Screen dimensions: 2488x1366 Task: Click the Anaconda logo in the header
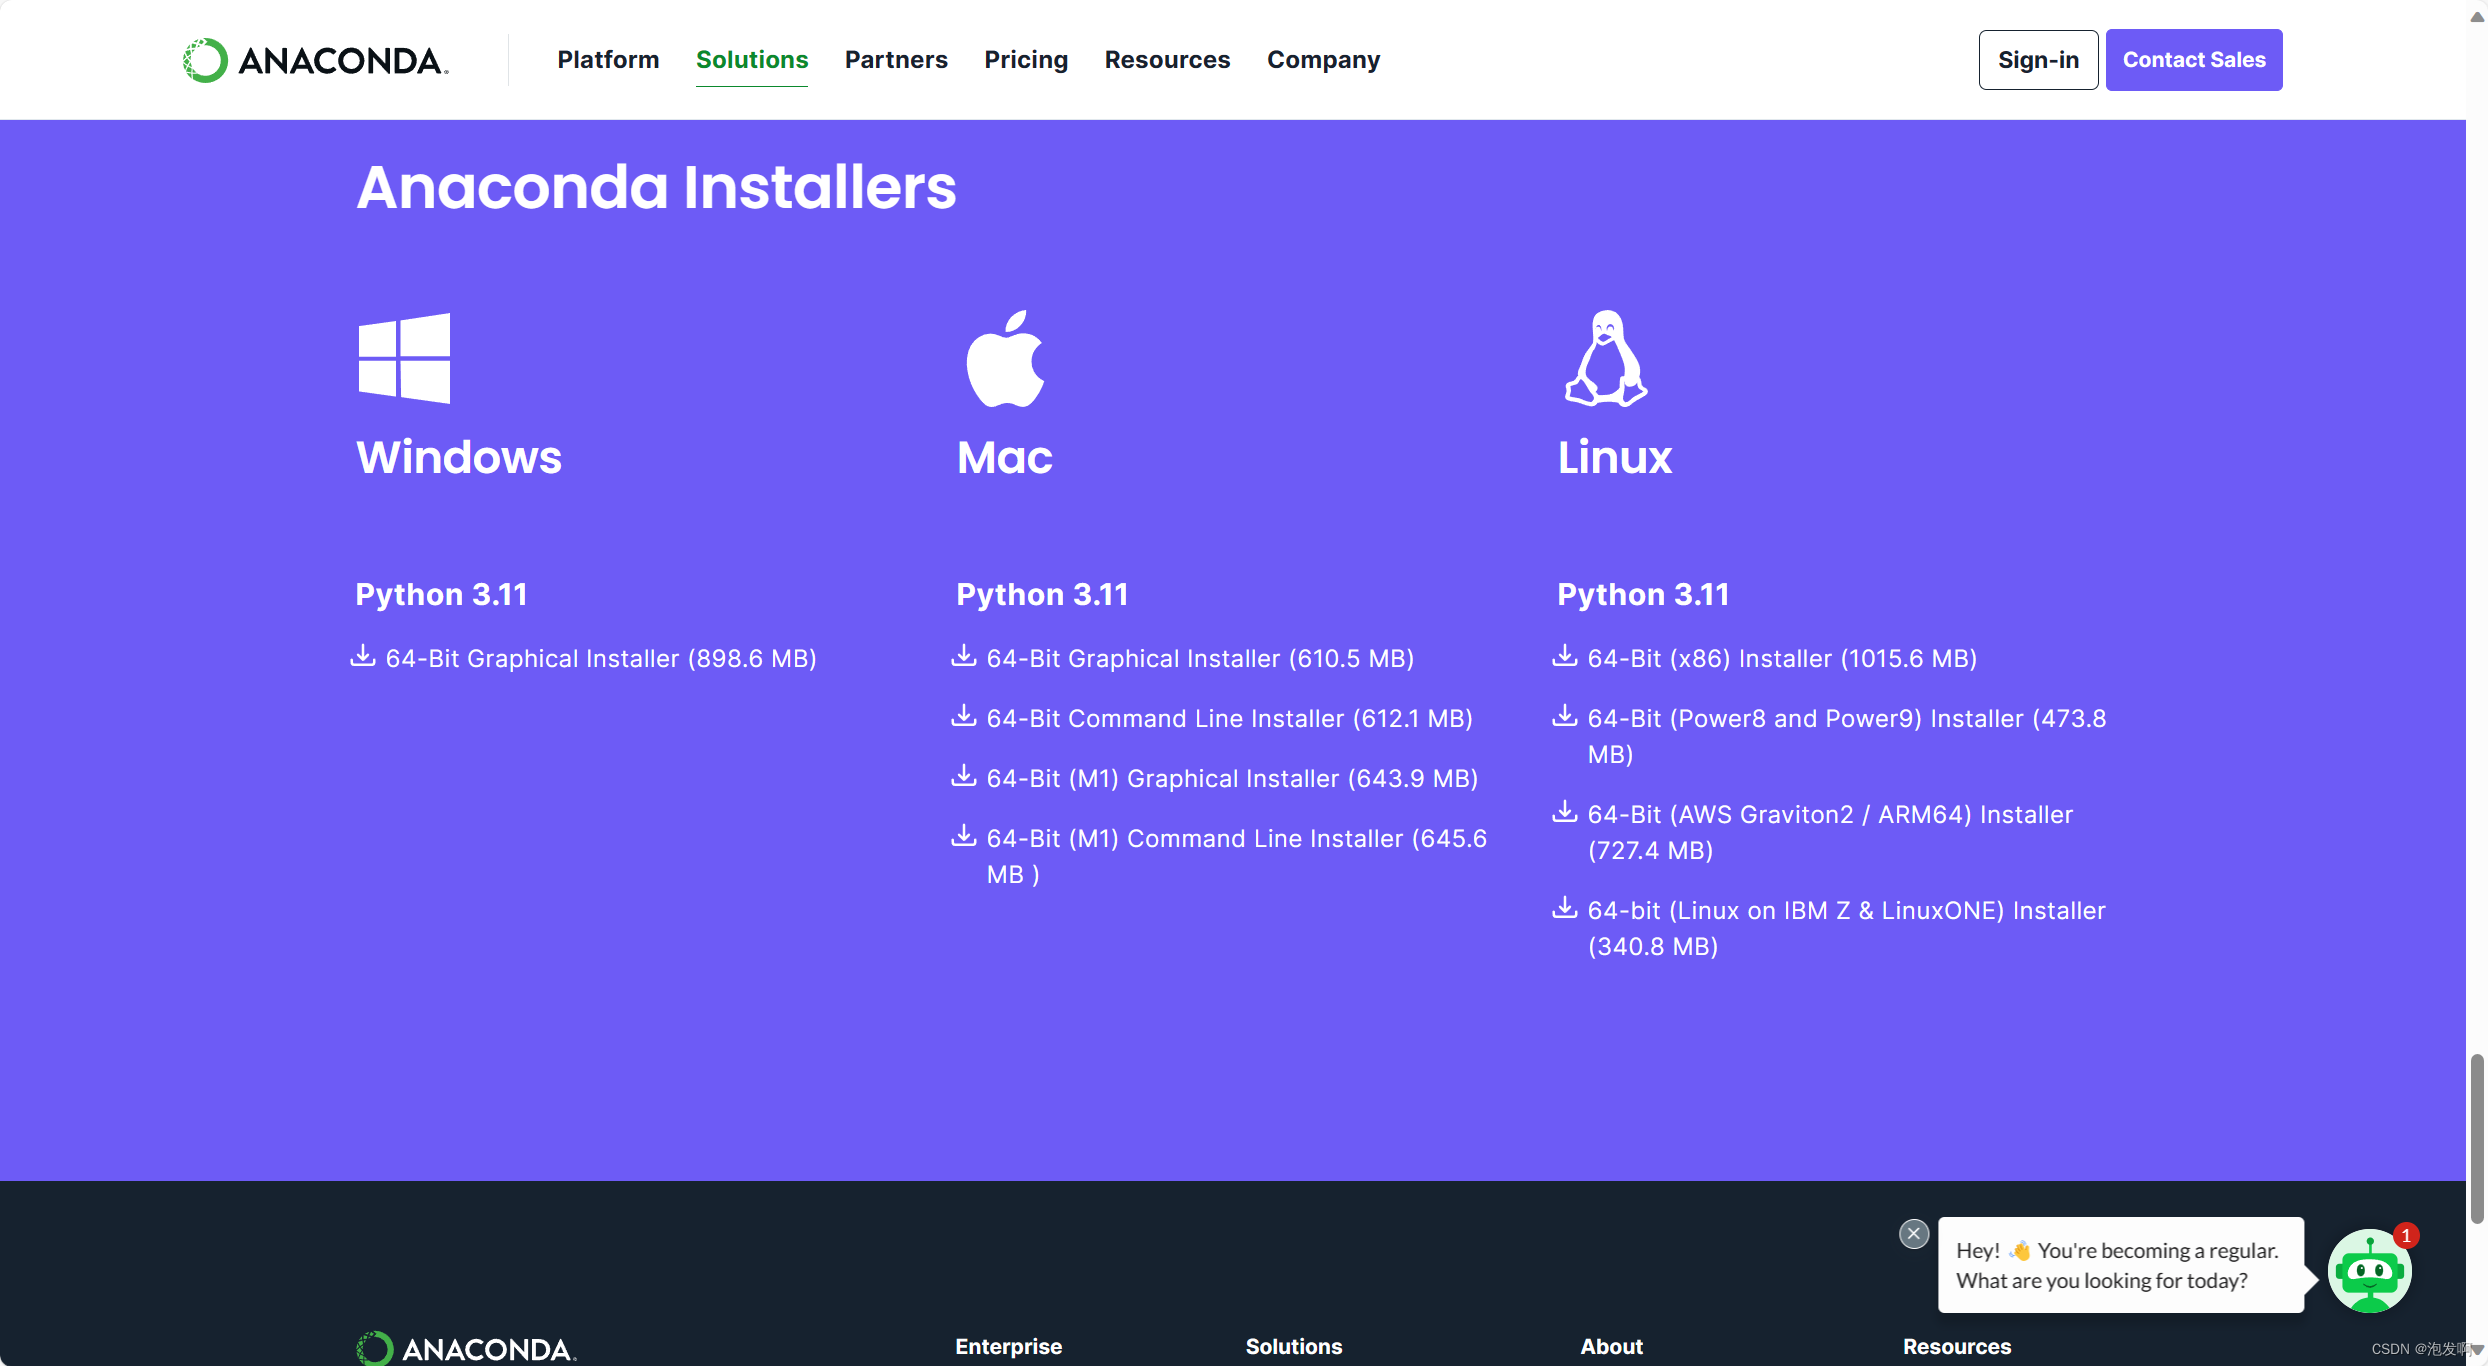(x=313, y=59)
